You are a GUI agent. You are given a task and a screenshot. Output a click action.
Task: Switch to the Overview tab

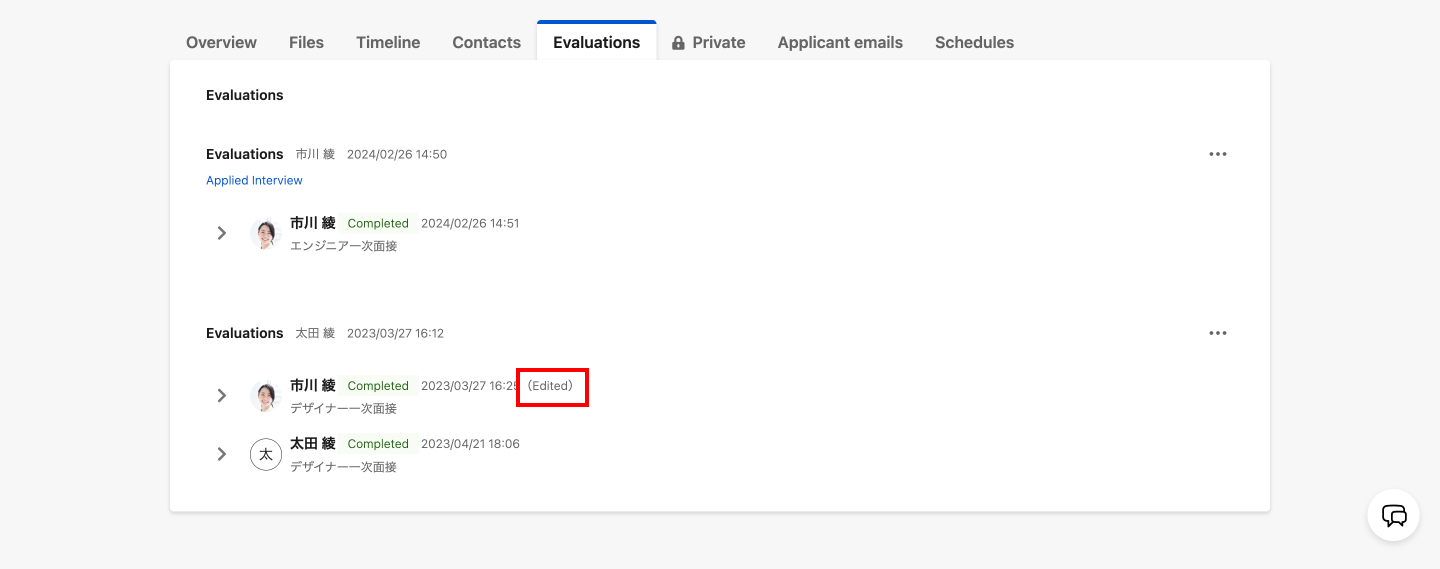coord(221,42)
